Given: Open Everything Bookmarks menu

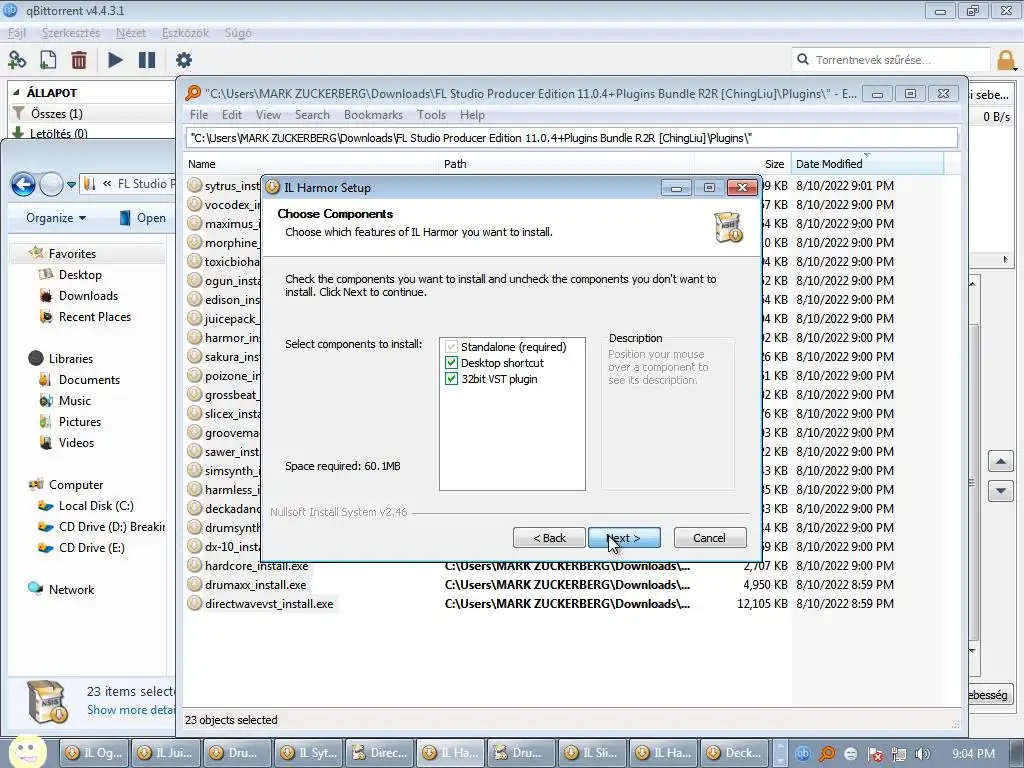Looking at the screenshot, I should click(x=373, y=115).
